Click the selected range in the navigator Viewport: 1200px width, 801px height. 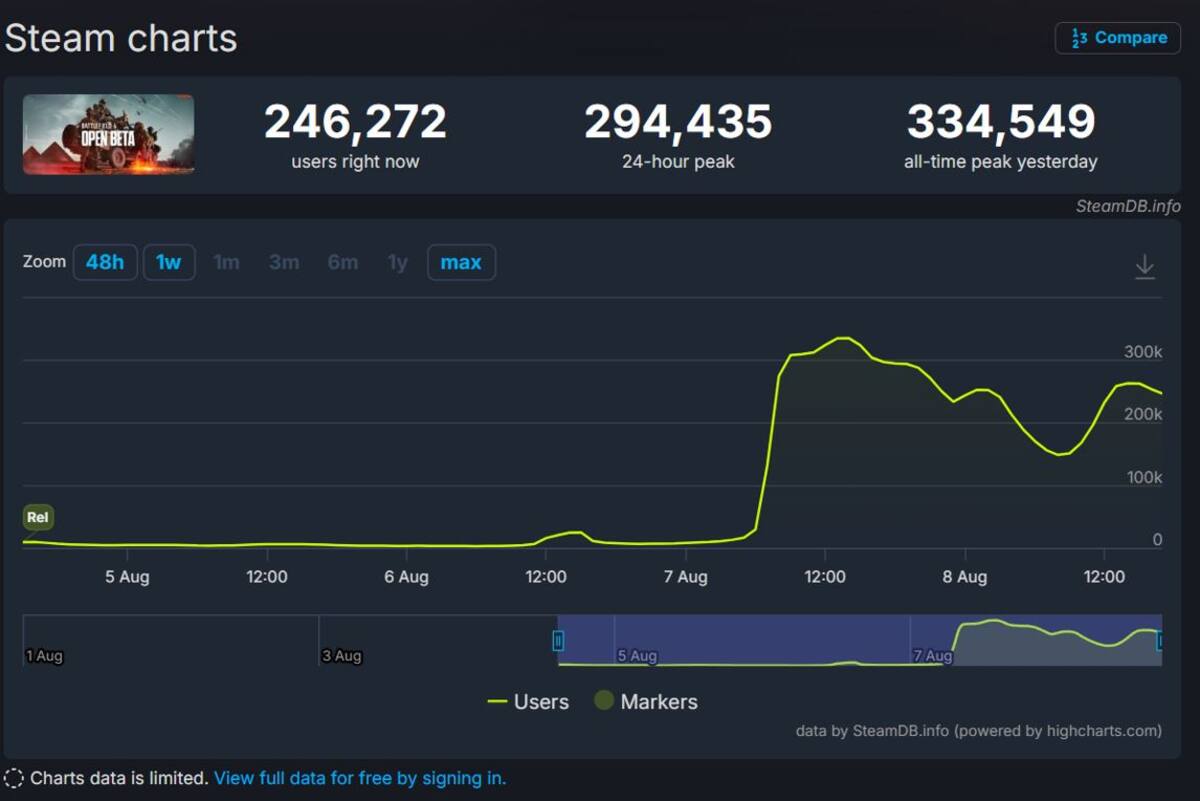pos(860,640)
